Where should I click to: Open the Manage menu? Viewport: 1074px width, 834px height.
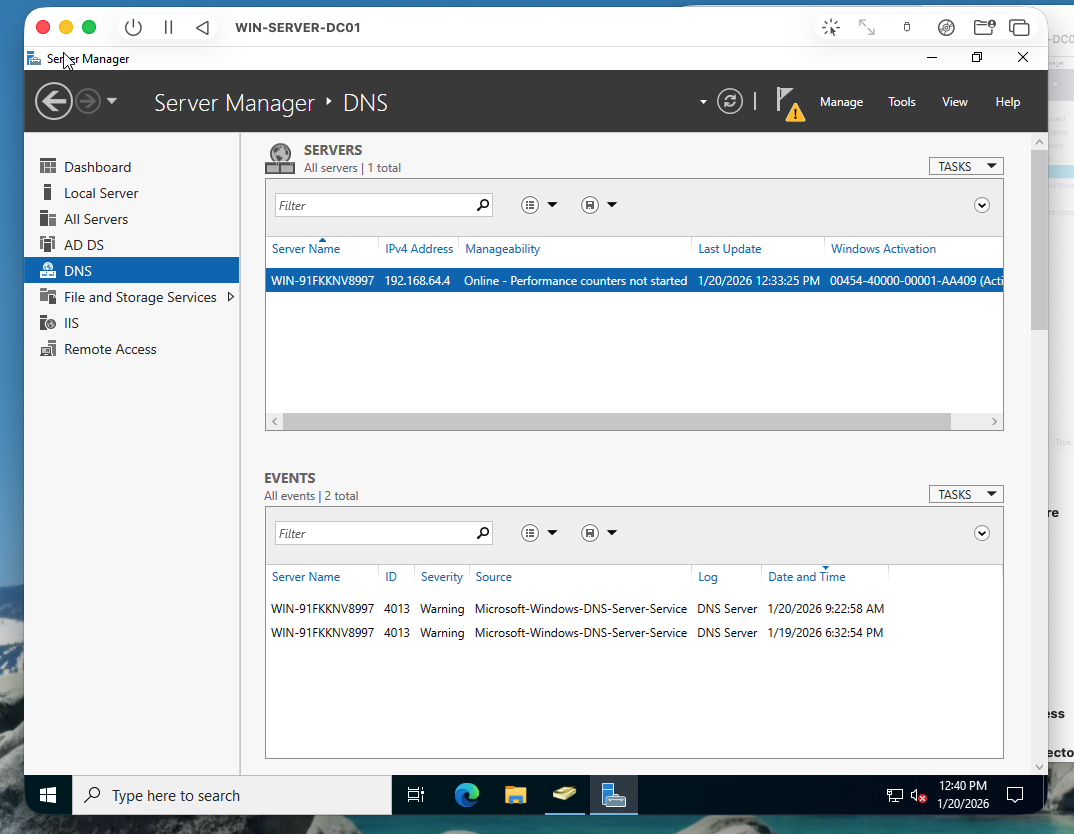[x=841, y=101]
